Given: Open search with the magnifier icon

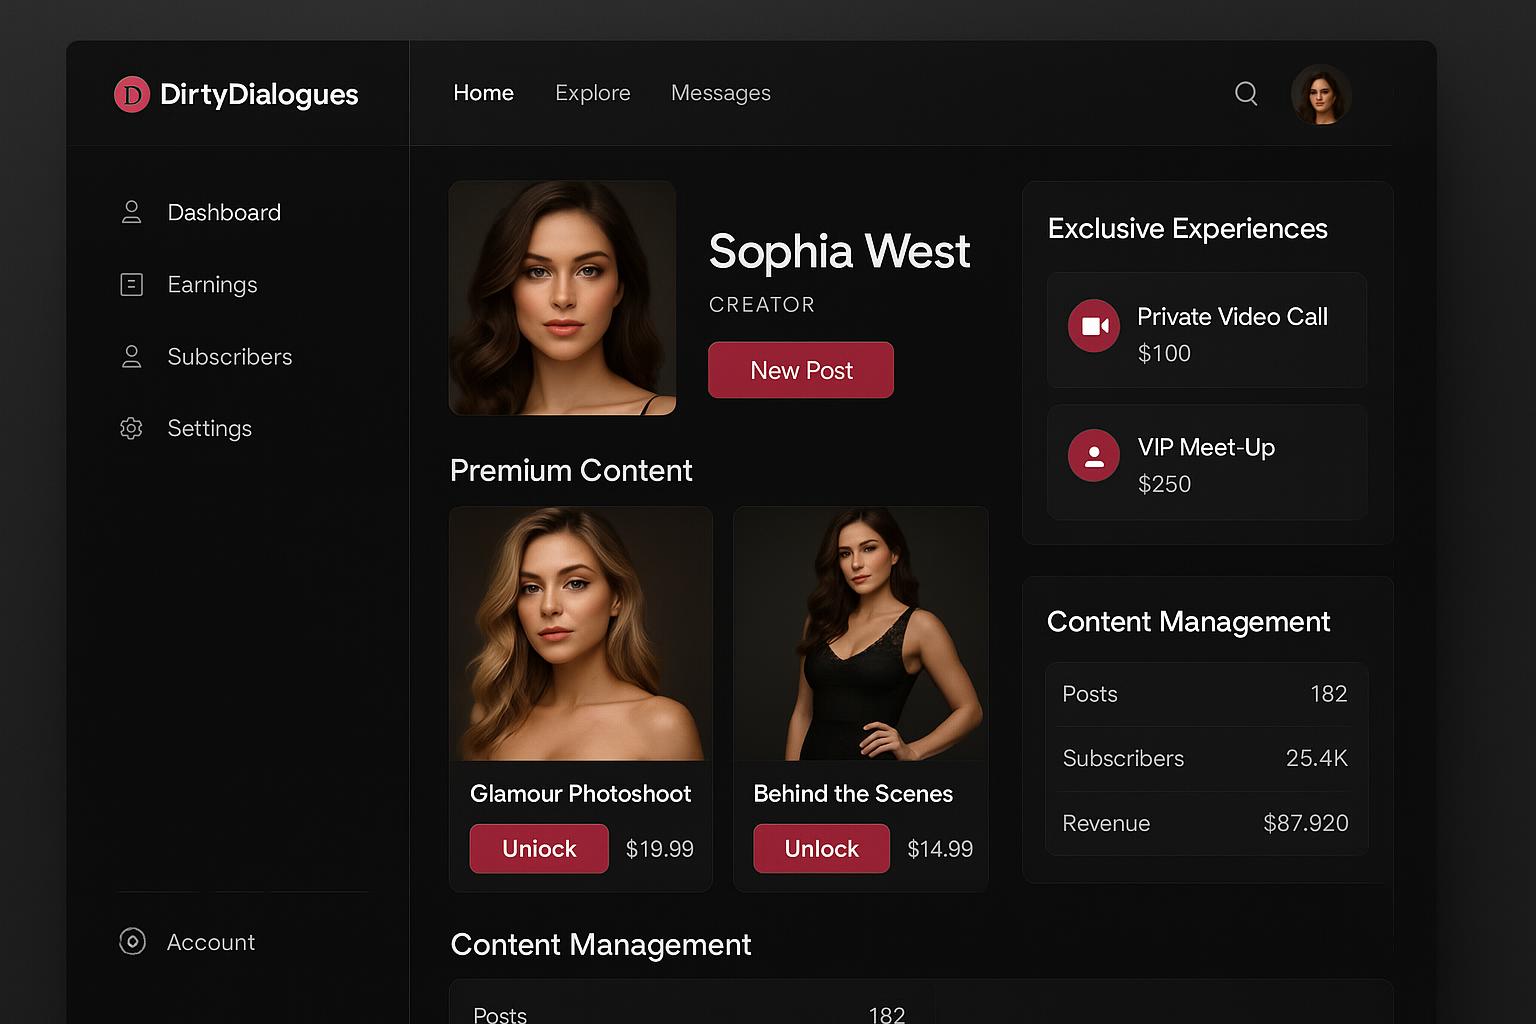Looking at the screenshot, I should point(1246,93).
